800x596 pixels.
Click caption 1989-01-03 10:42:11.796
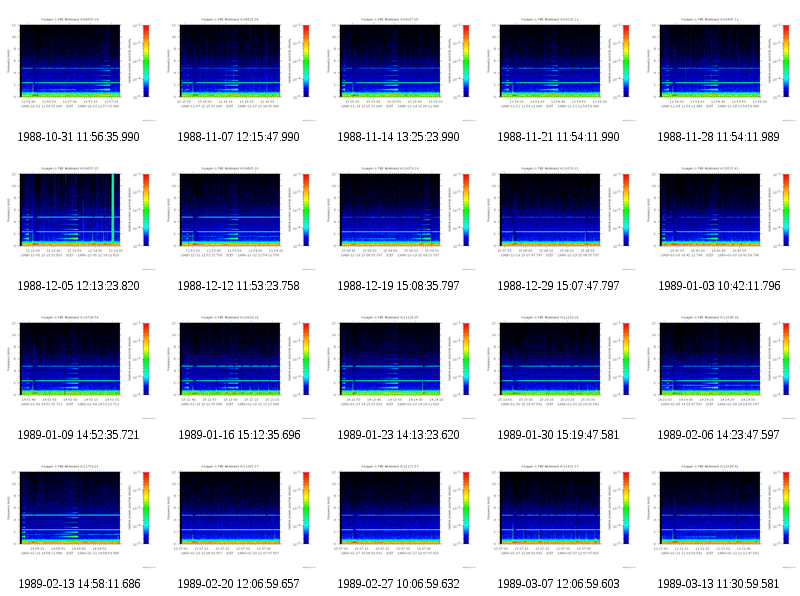pyautogui.click(x=719, y=286)
